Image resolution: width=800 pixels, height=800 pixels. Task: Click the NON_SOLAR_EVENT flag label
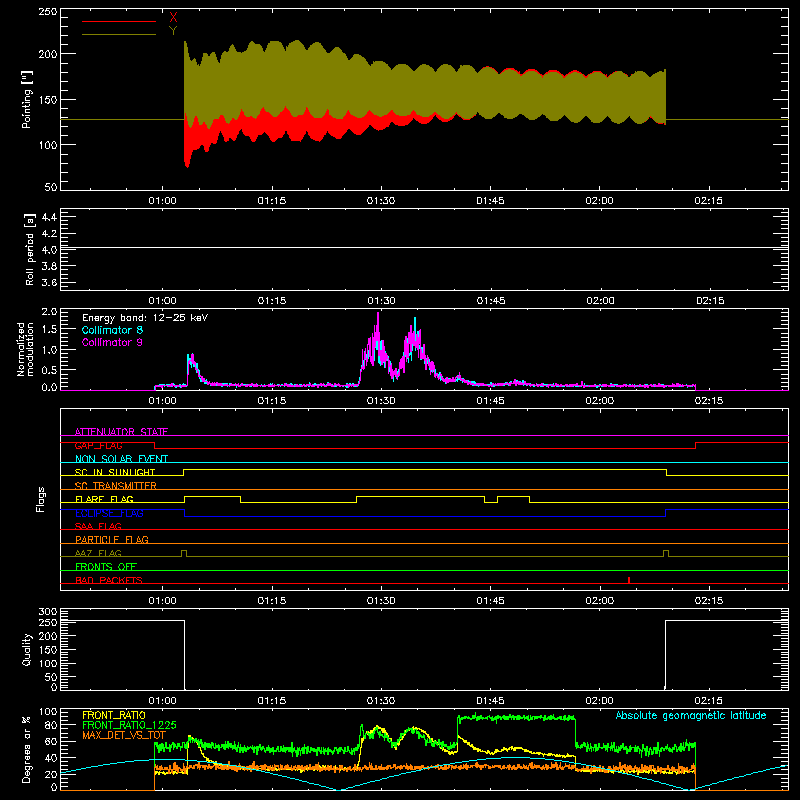(x=121, y=459)
